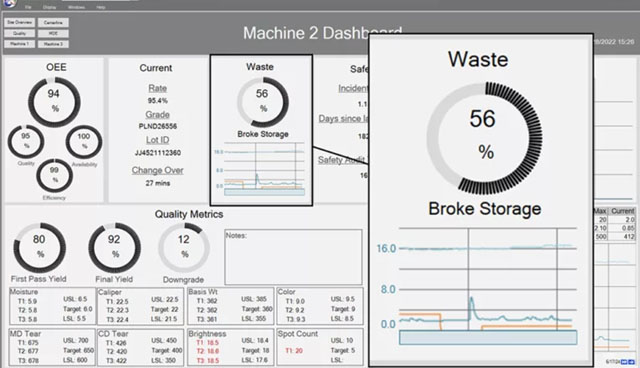This screenshot has height=368, width=640.
Task: Click the Machine 2 Dashboard title
Action: click(x=323, y=33)
